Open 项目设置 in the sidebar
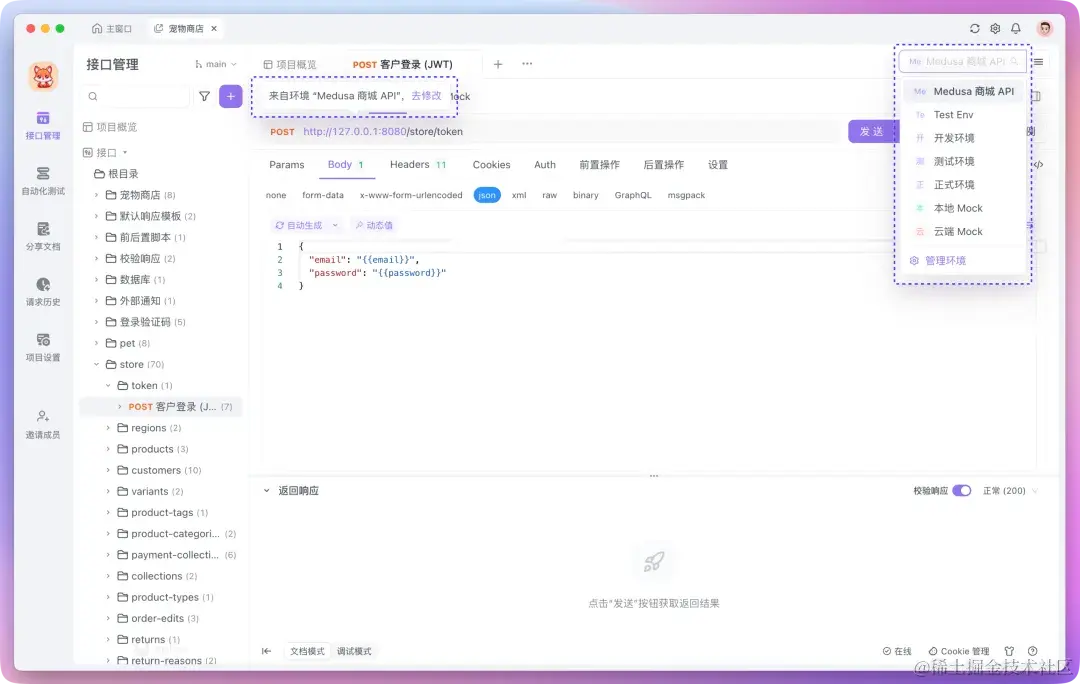1080x684 pixels. click(41, 345)
